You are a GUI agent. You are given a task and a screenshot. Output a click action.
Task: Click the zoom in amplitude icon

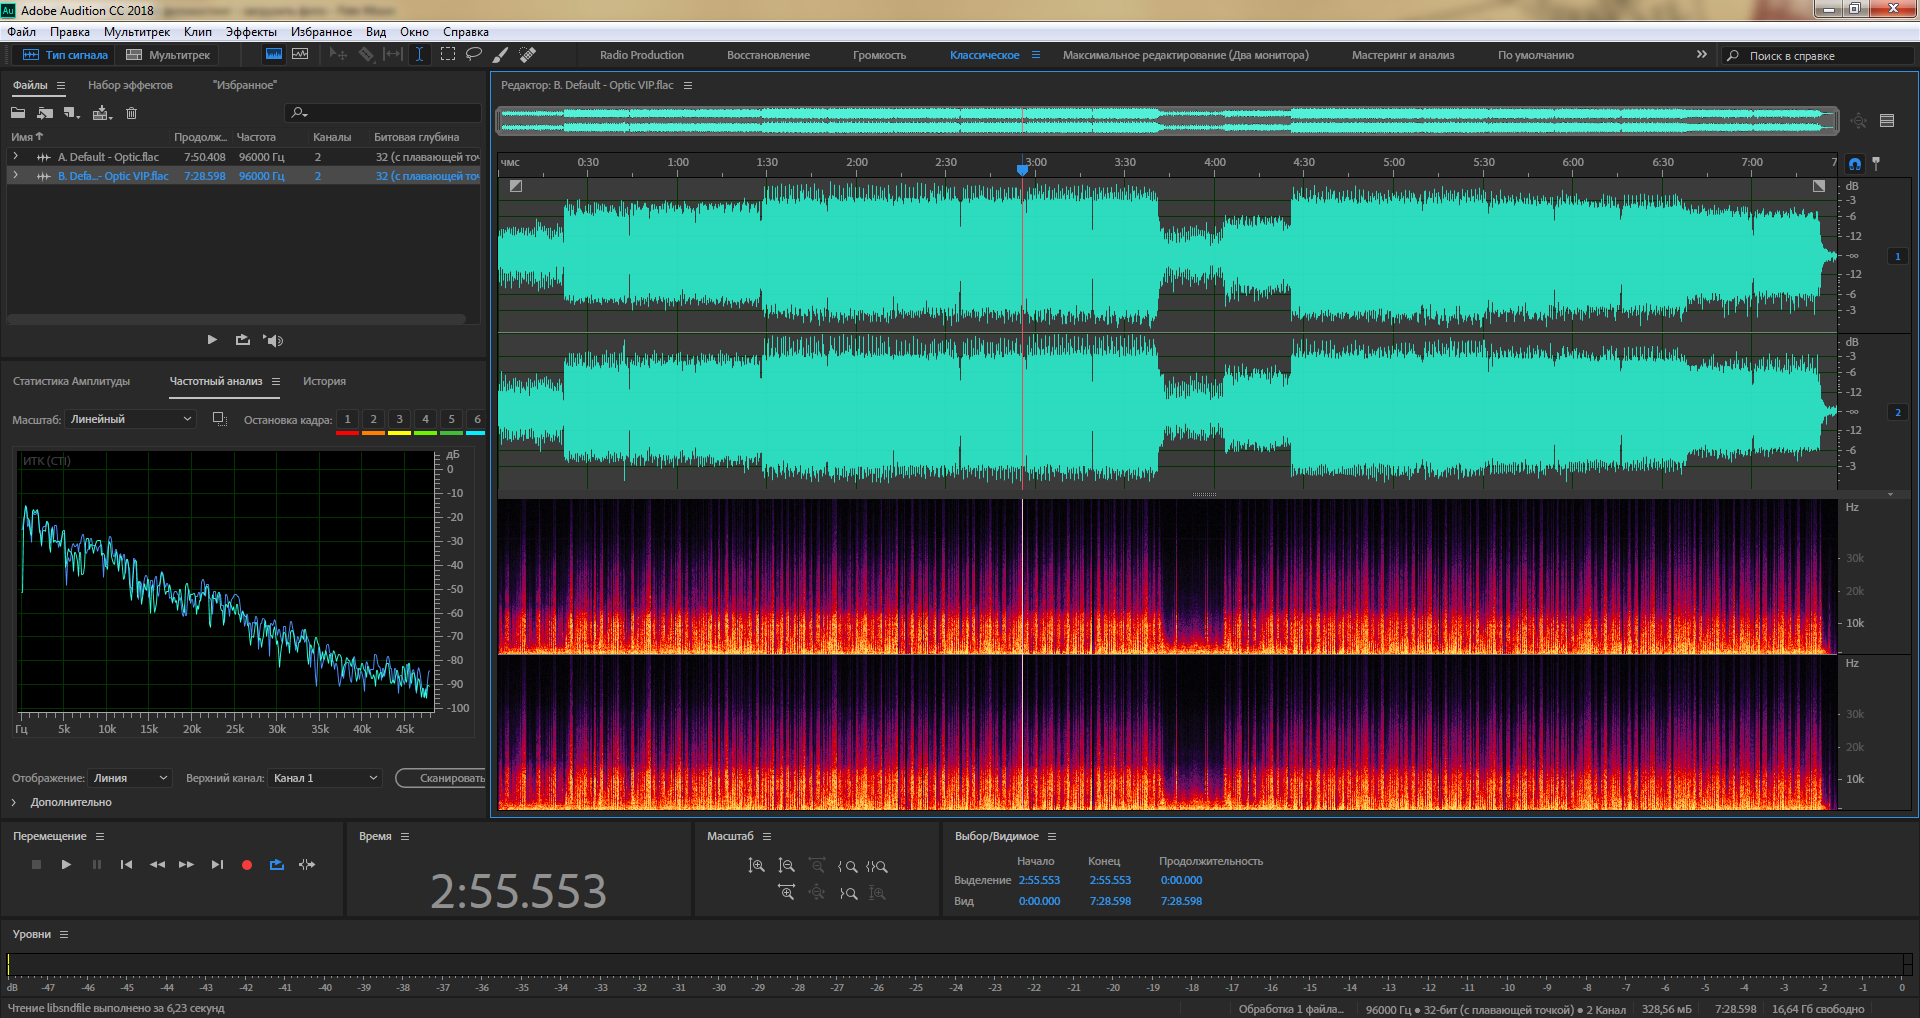tap(757, 866)
